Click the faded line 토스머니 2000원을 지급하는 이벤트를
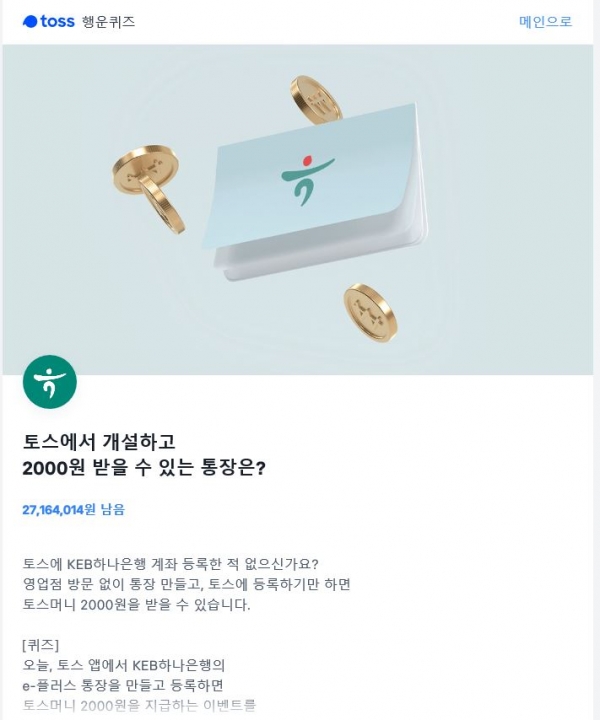 click(139, 705)
